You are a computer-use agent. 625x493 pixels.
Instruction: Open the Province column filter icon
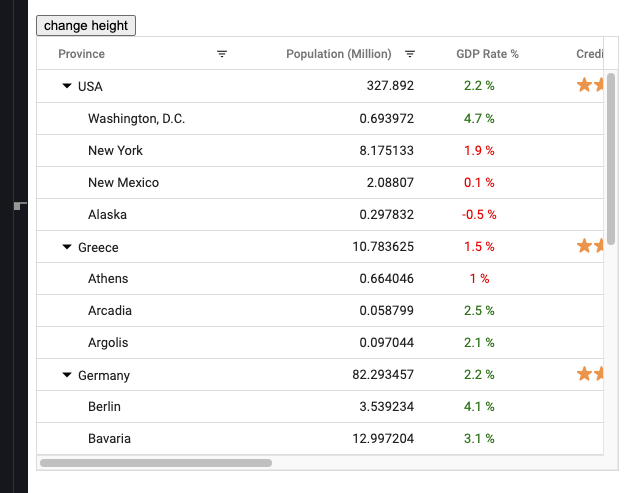[x=222, y=54]
